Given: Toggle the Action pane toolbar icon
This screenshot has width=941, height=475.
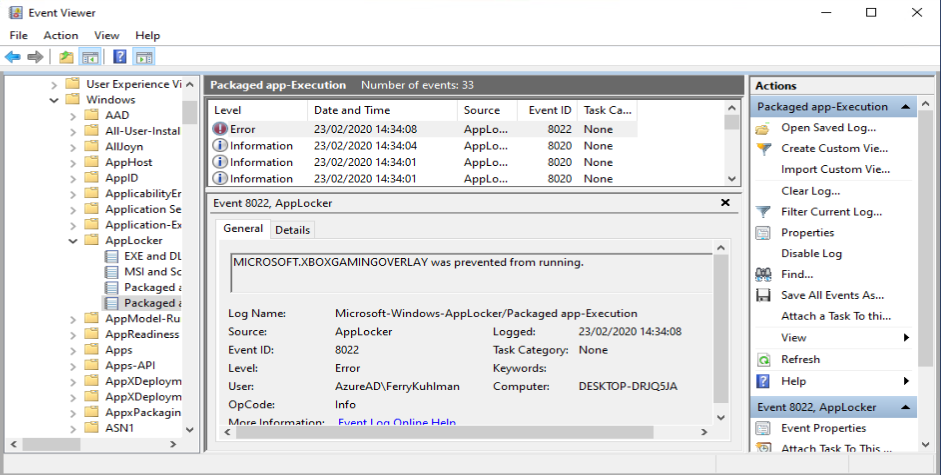Looking at the screenshot, I should pos(144,57).
